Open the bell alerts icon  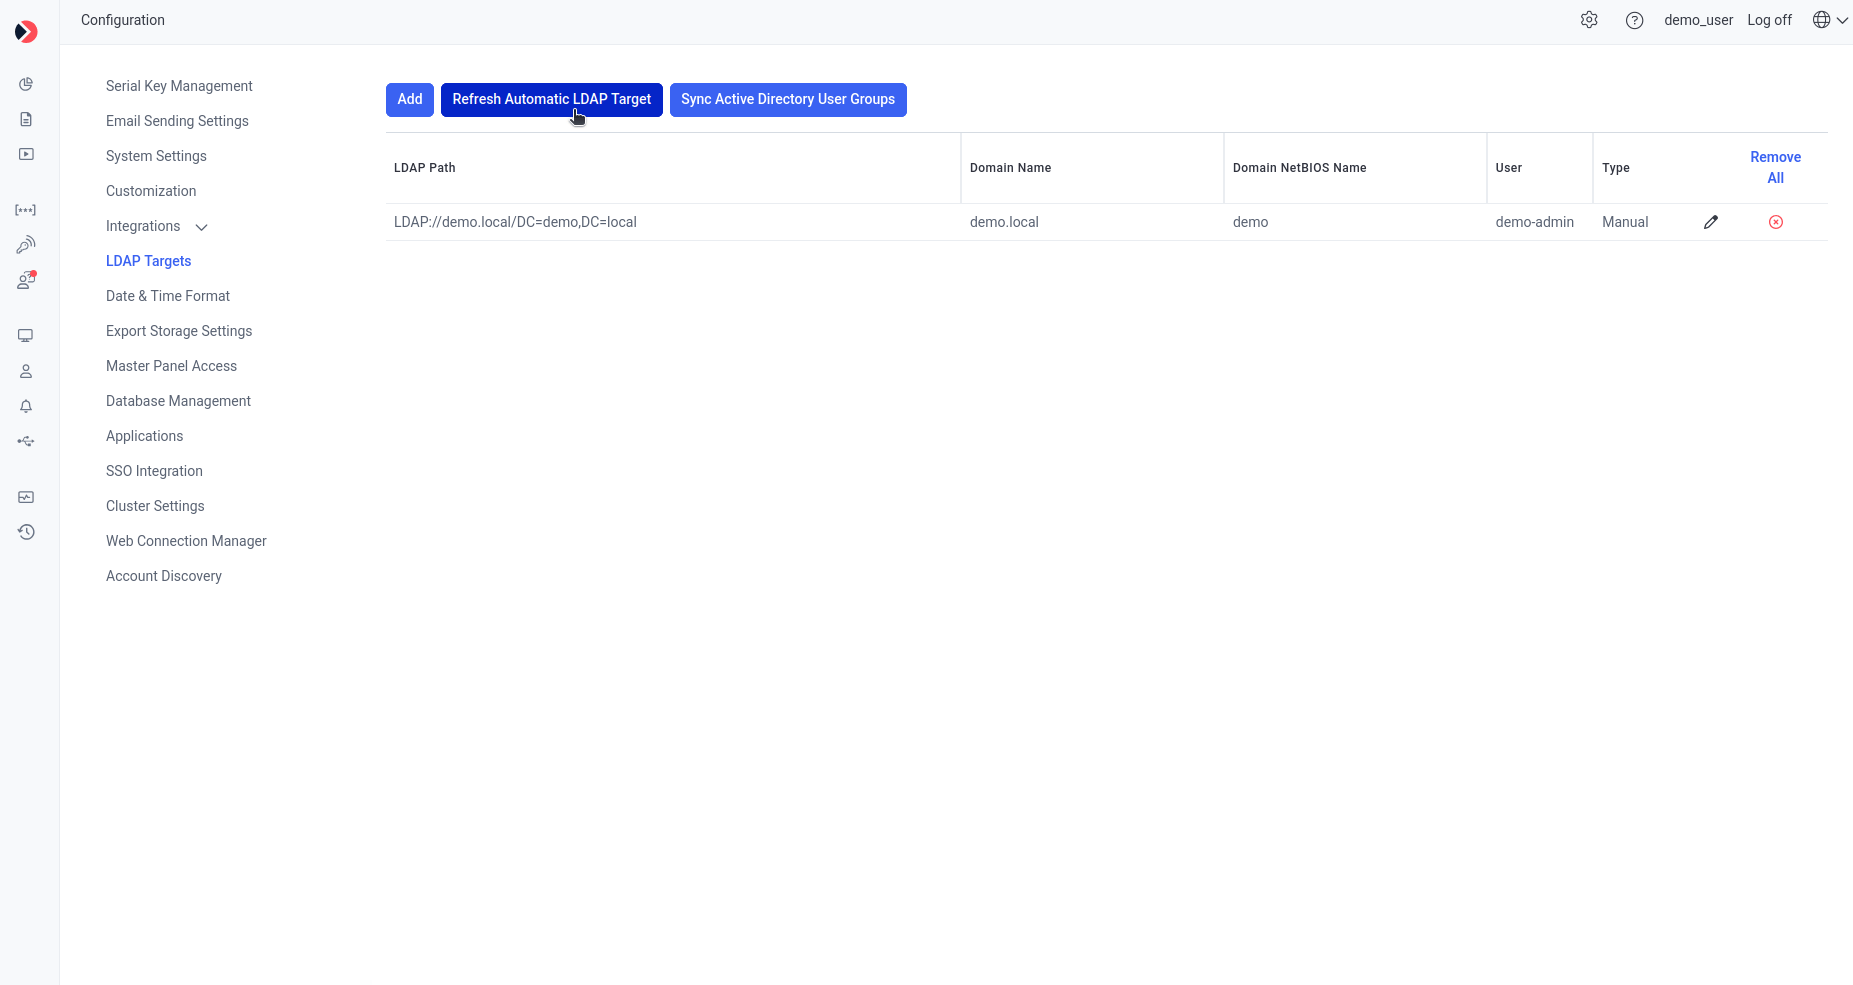(x=26, y=406)
